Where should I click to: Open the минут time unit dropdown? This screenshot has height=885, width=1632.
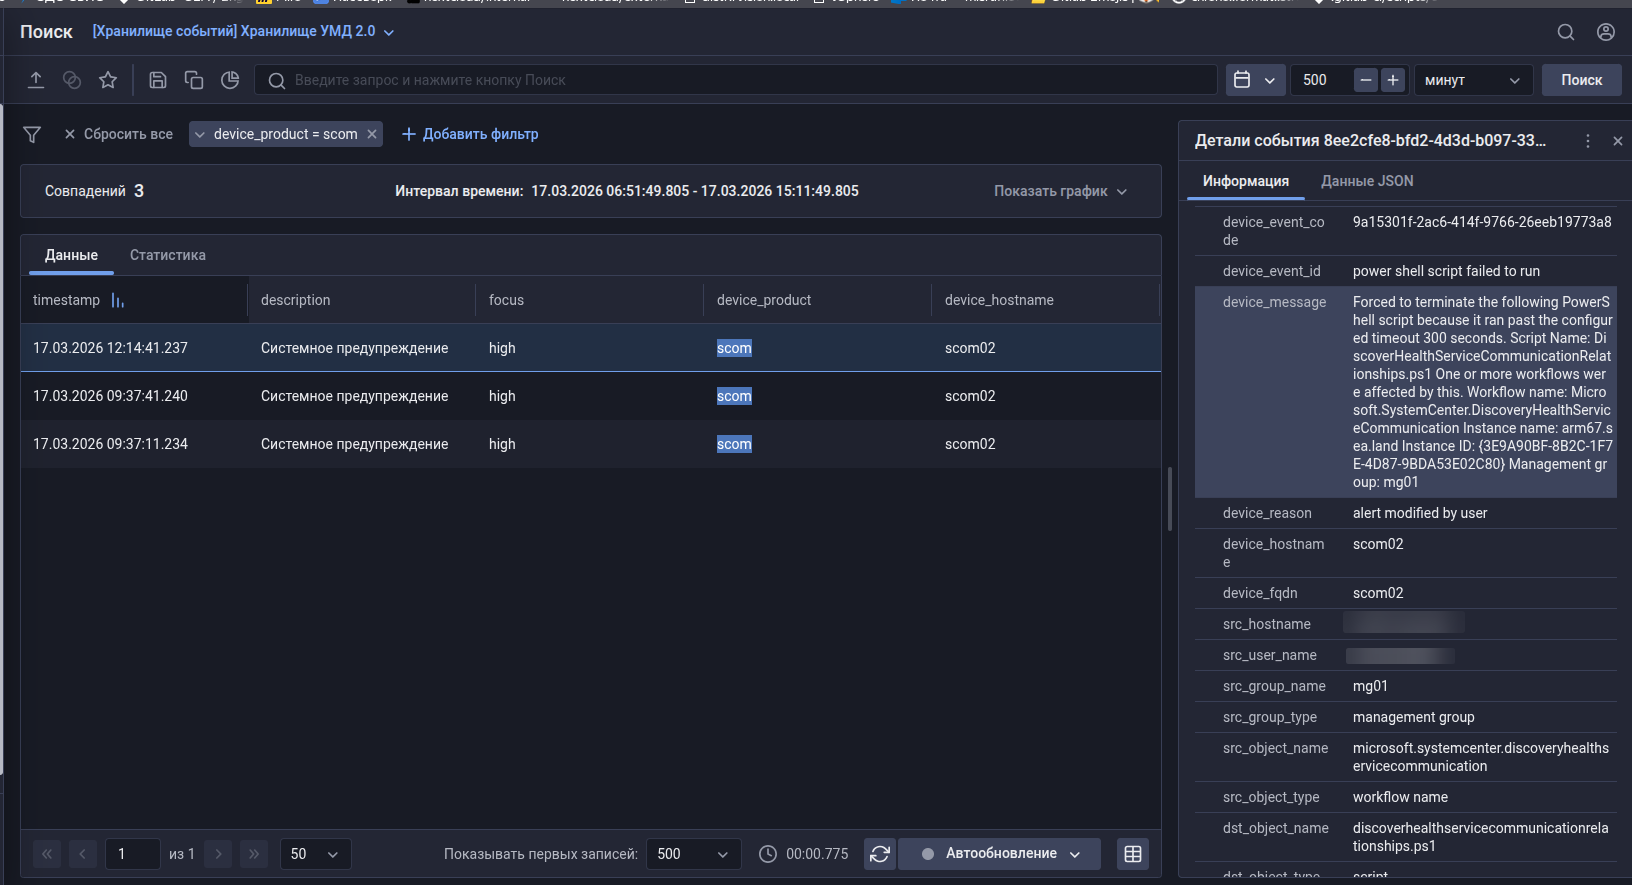click(1472, 80)
